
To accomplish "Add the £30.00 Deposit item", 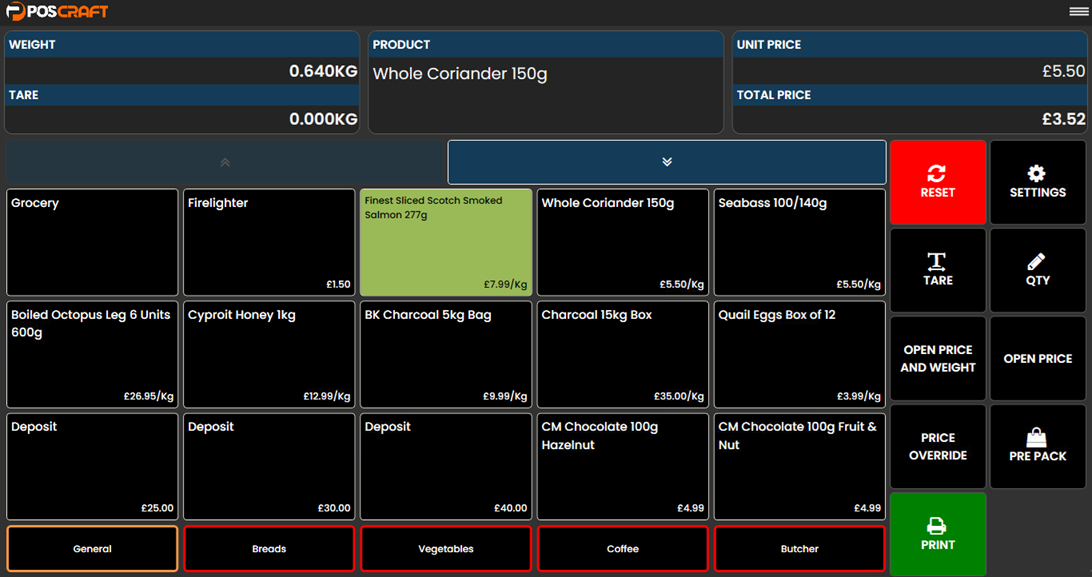I will click(x=269, y=466).
